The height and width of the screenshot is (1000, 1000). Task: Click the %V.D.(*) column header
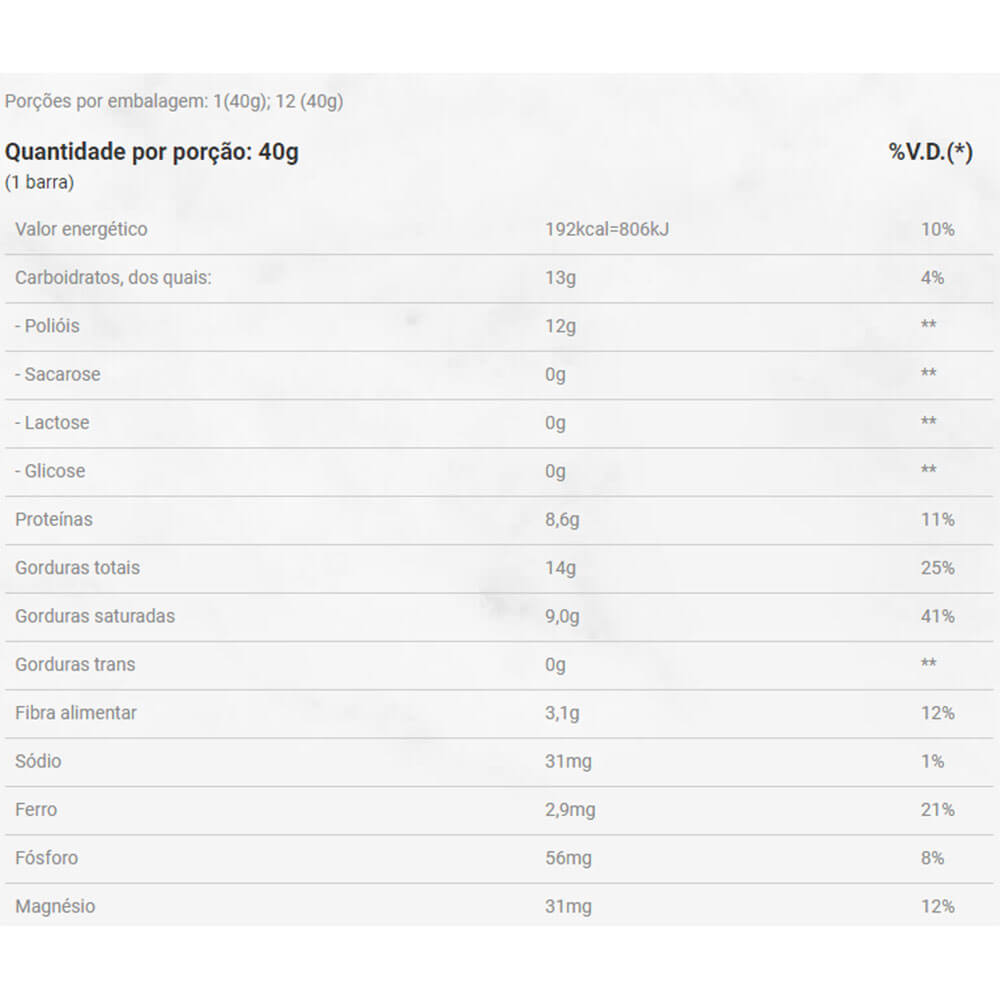click(x=930, y=152)
